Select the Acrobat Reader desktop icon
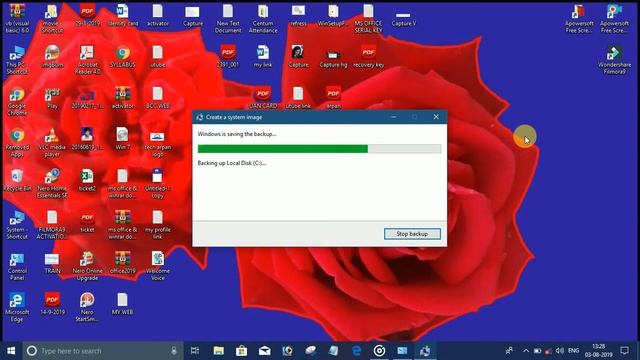This screenshot has width=640, height=360. point(87,60)
